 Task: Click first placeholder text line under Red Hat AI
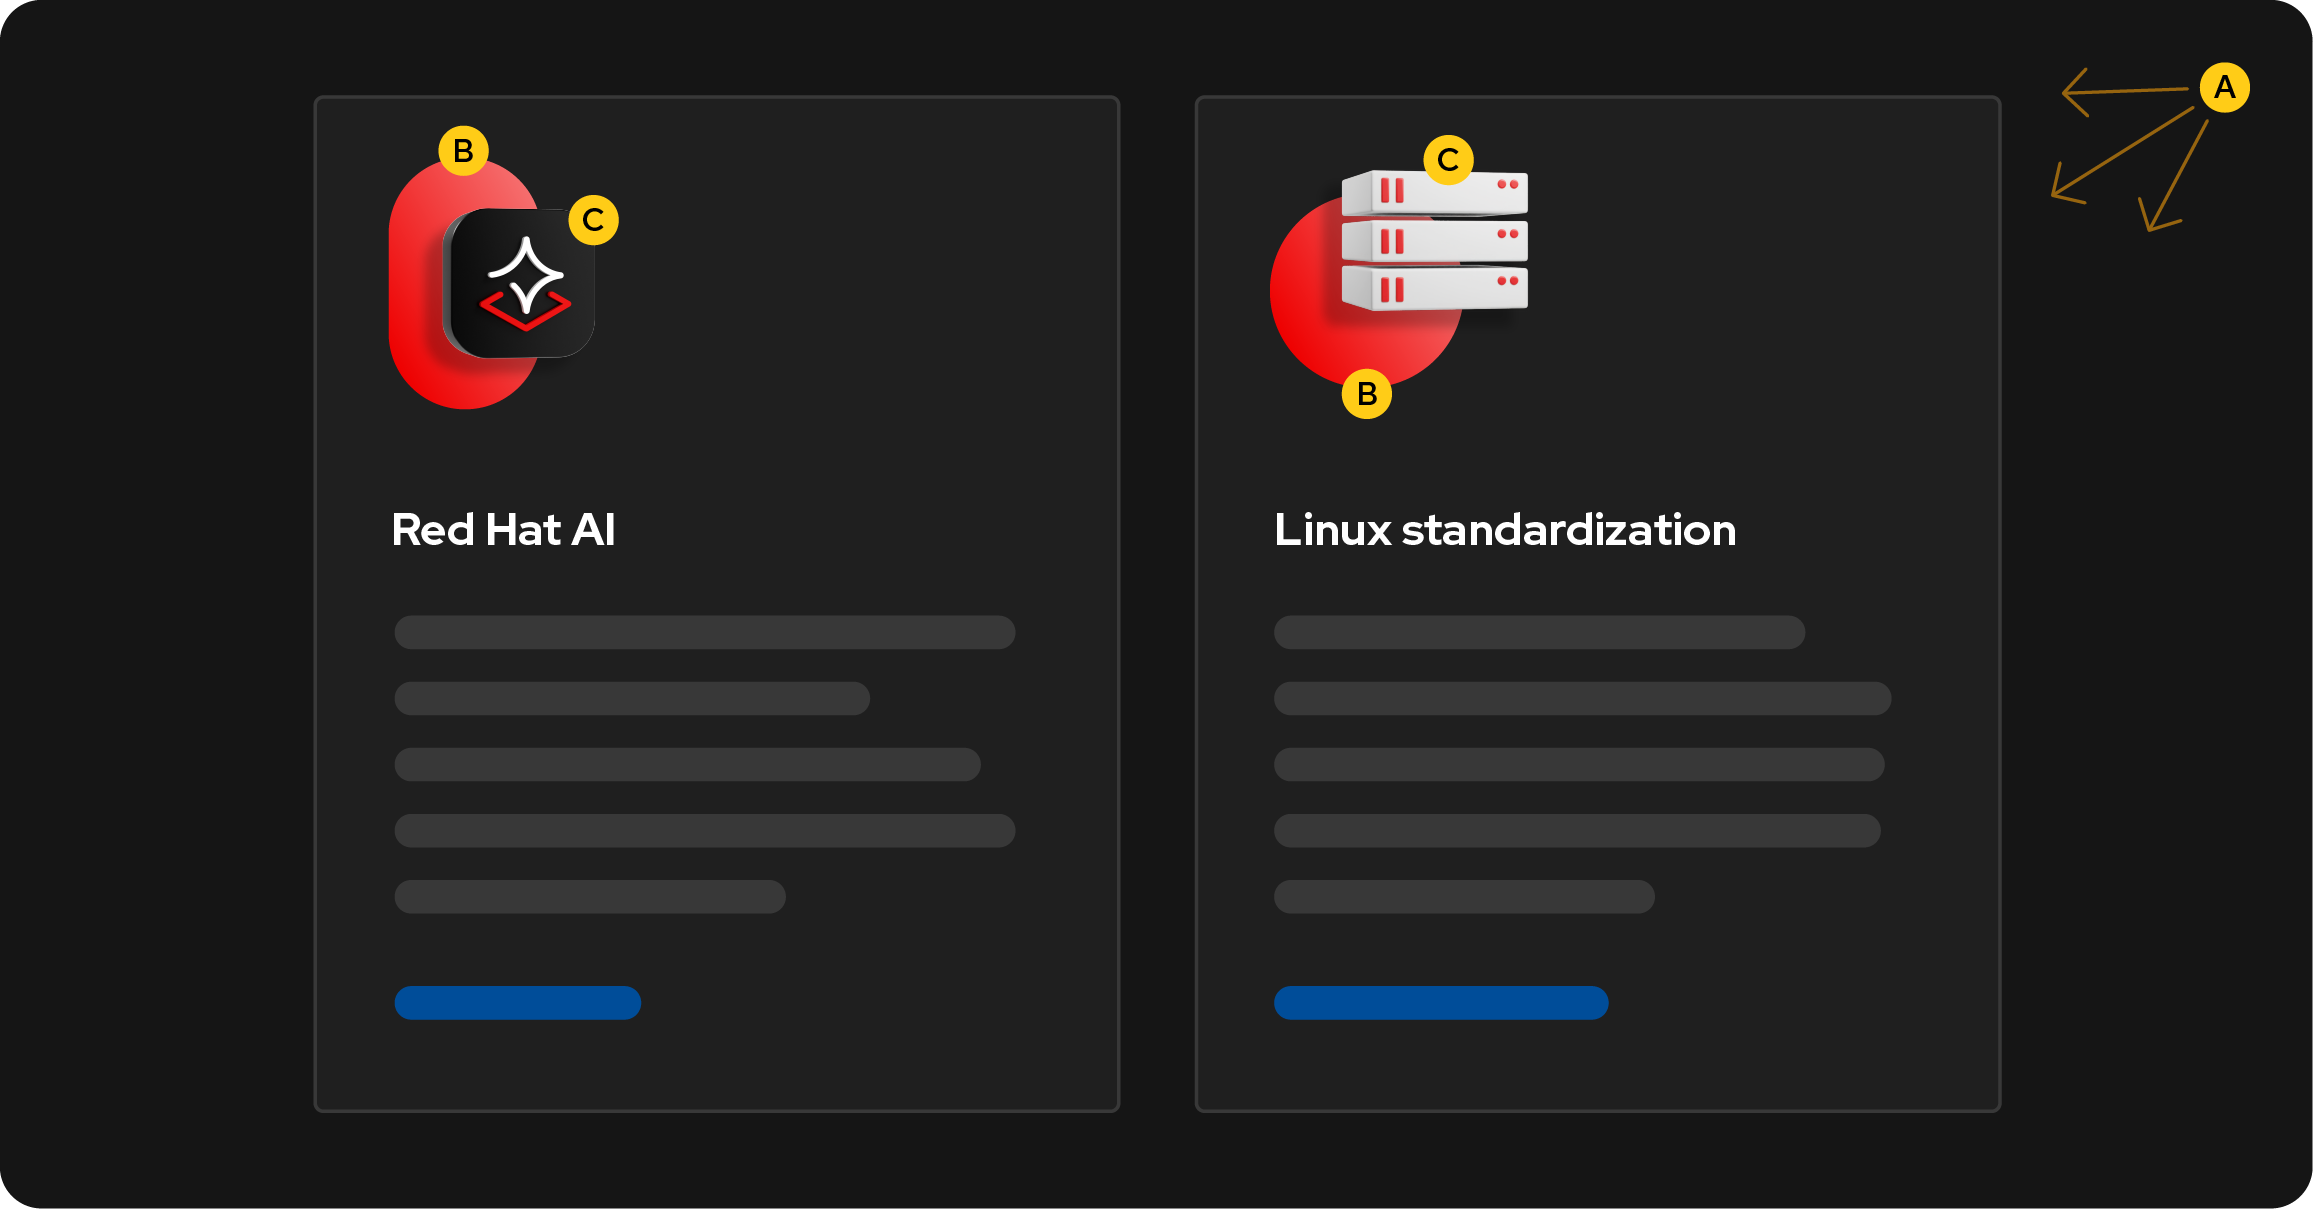click(704, 632)
